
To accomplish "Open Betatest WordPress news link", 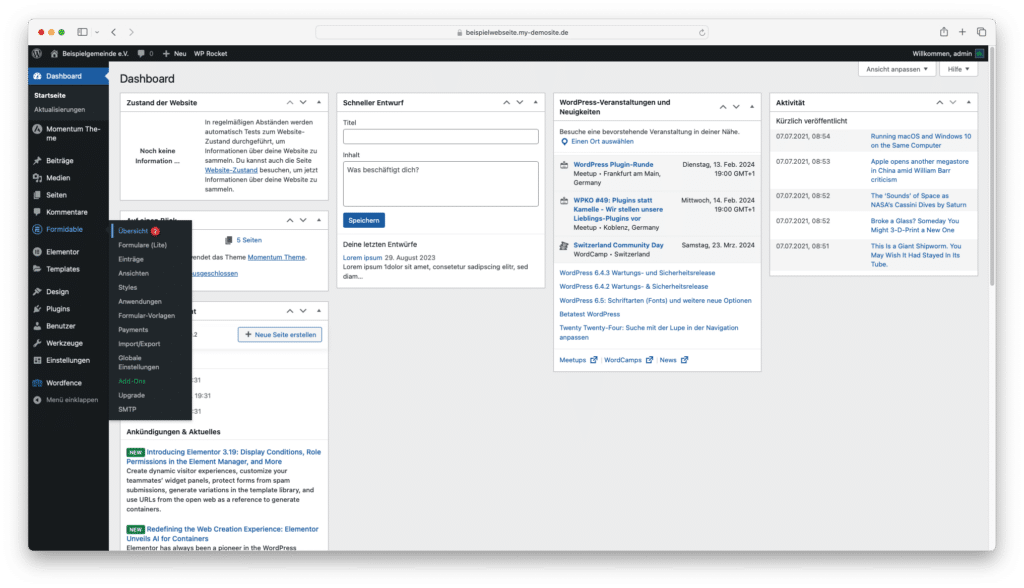I will [x=590, y=314].
